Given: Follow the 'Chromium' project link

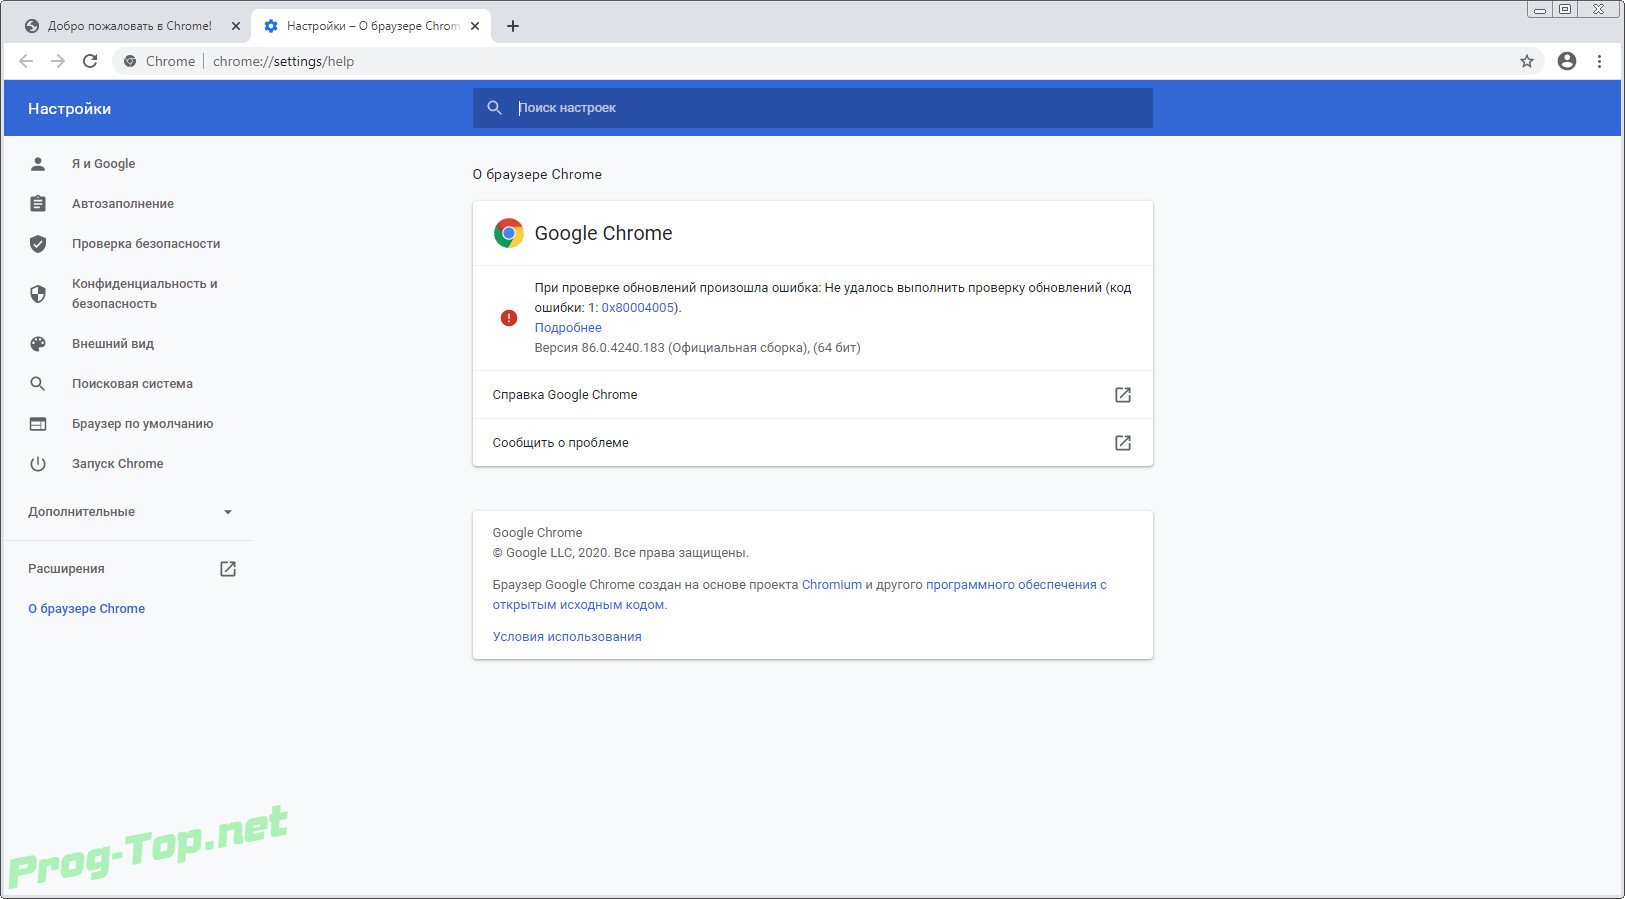Looking at the screenshot, I should pyautogui.click(x=832, y=584).
